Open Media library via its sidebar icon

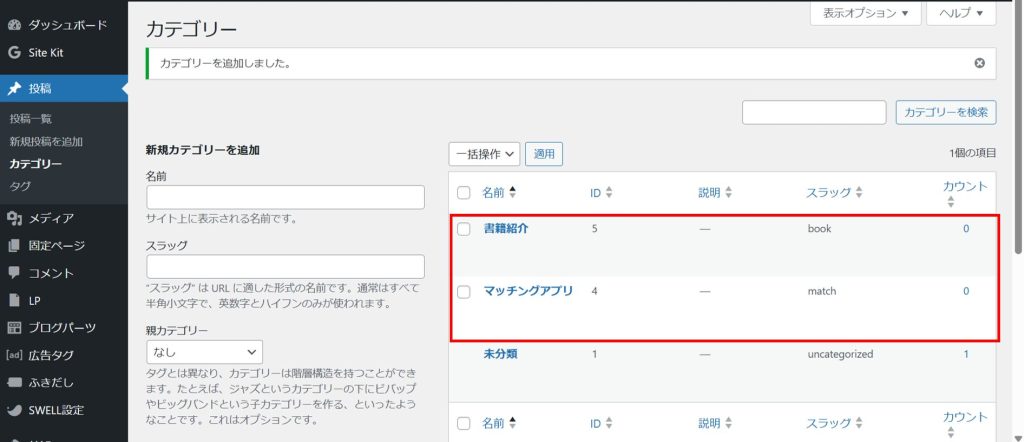(x=14, y=218)
